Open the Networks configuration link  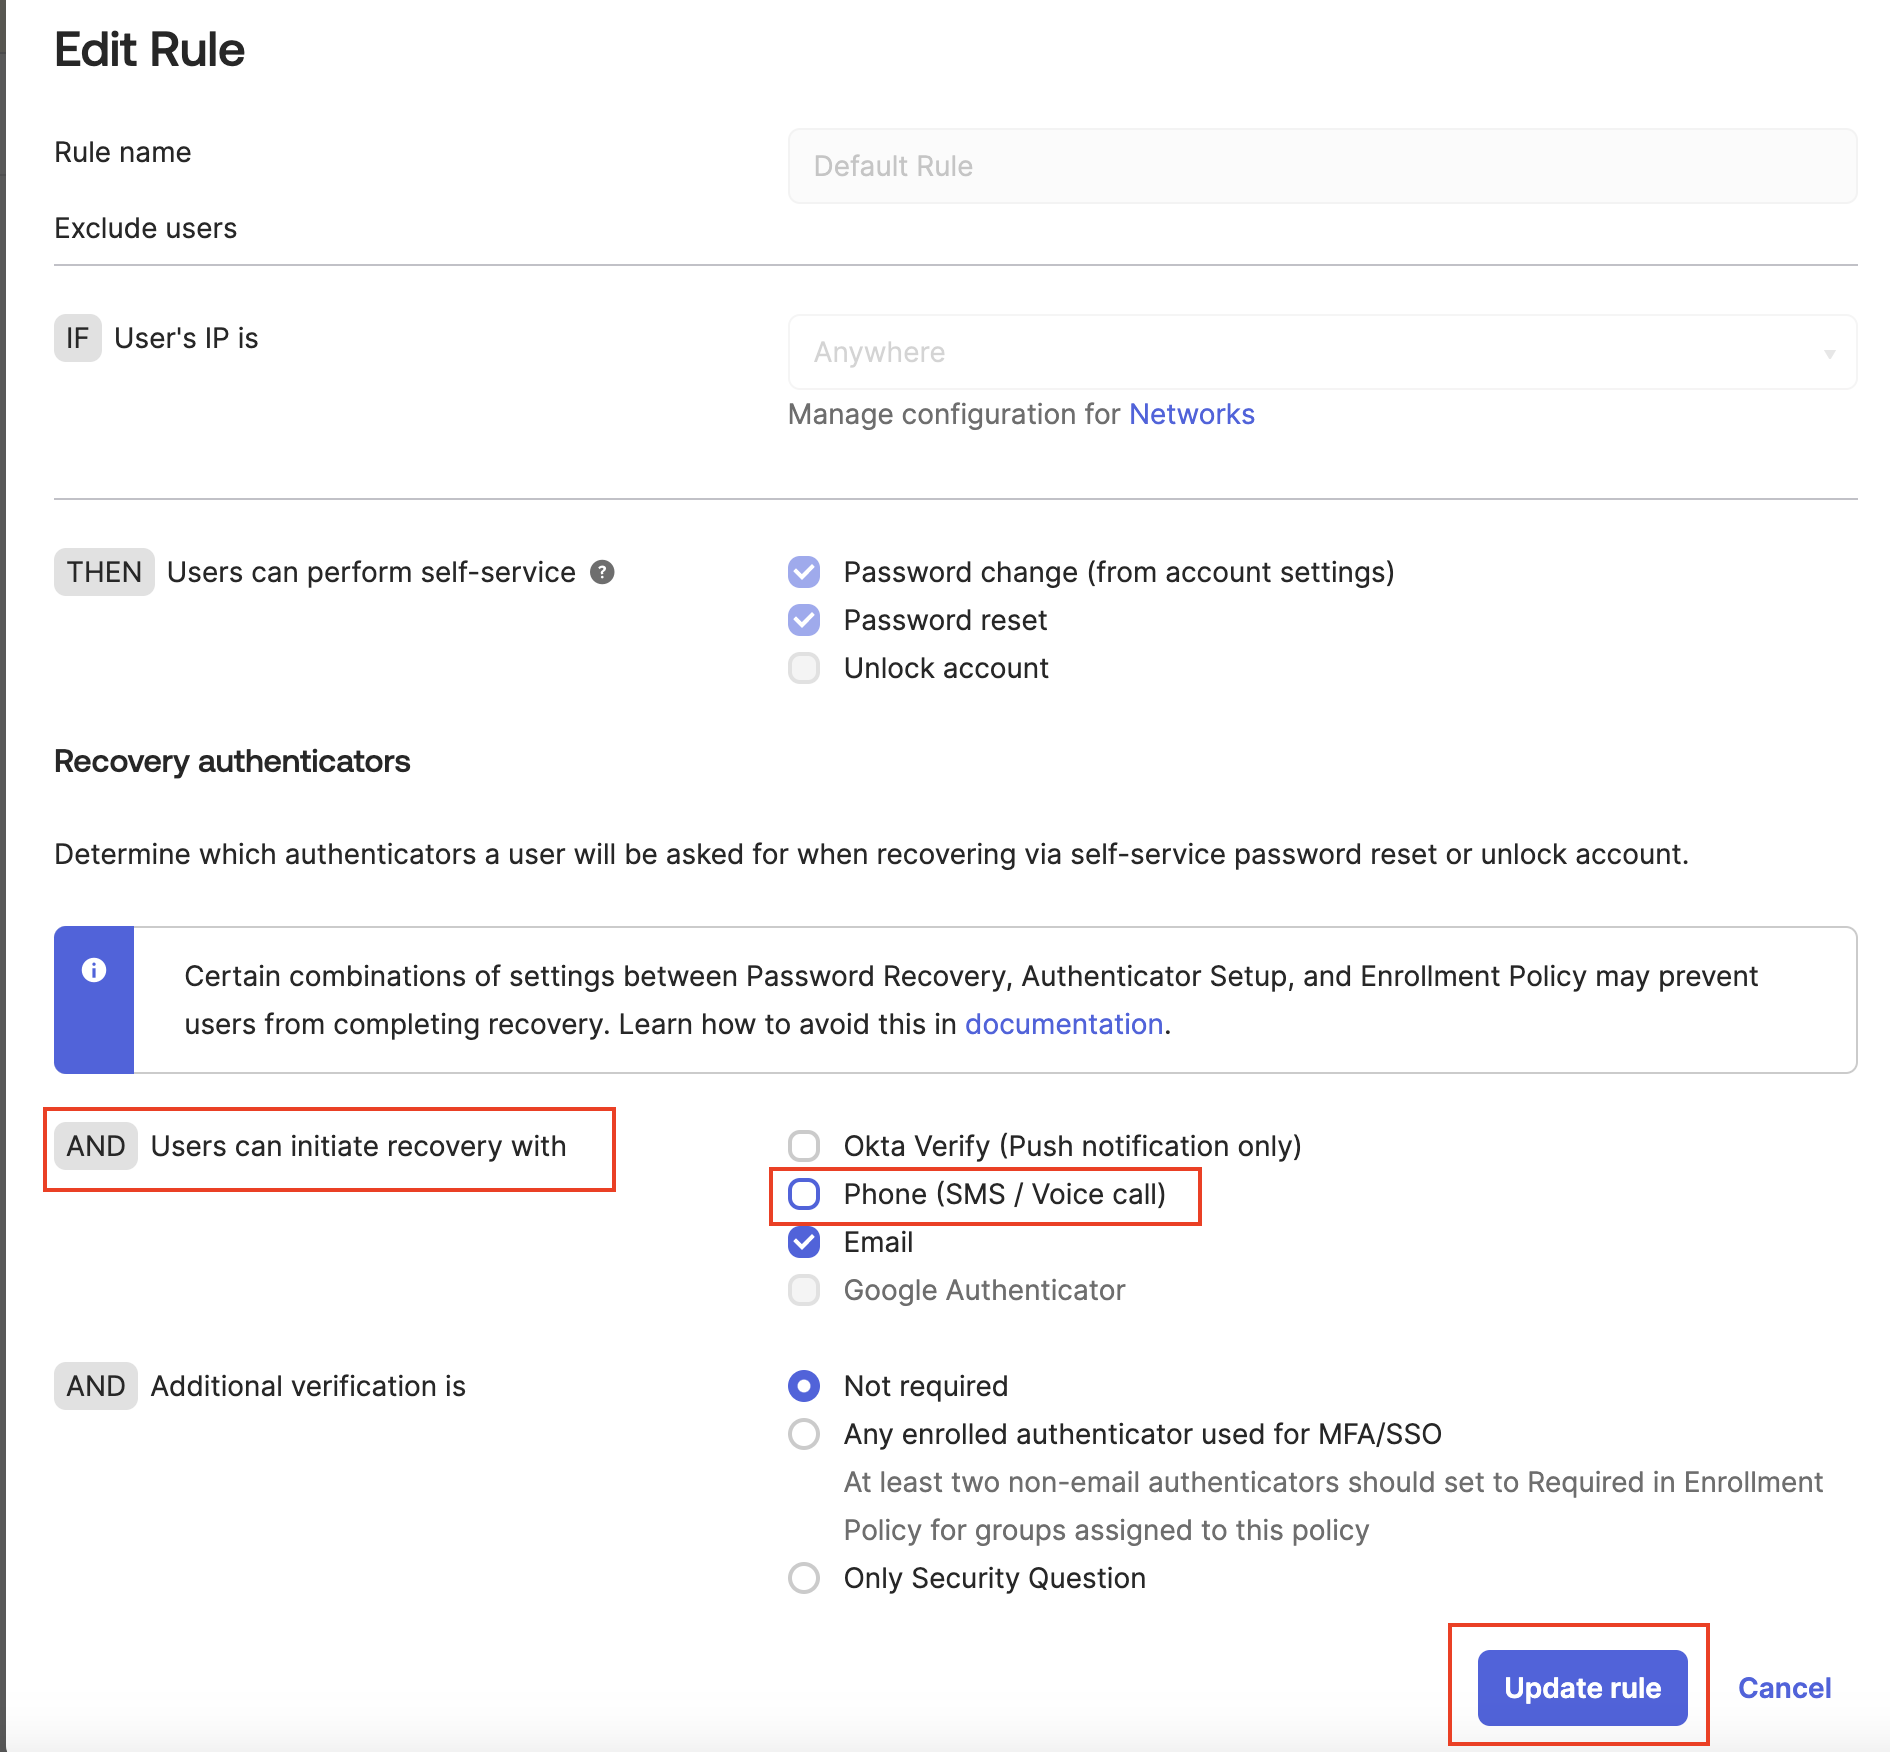1192,414
